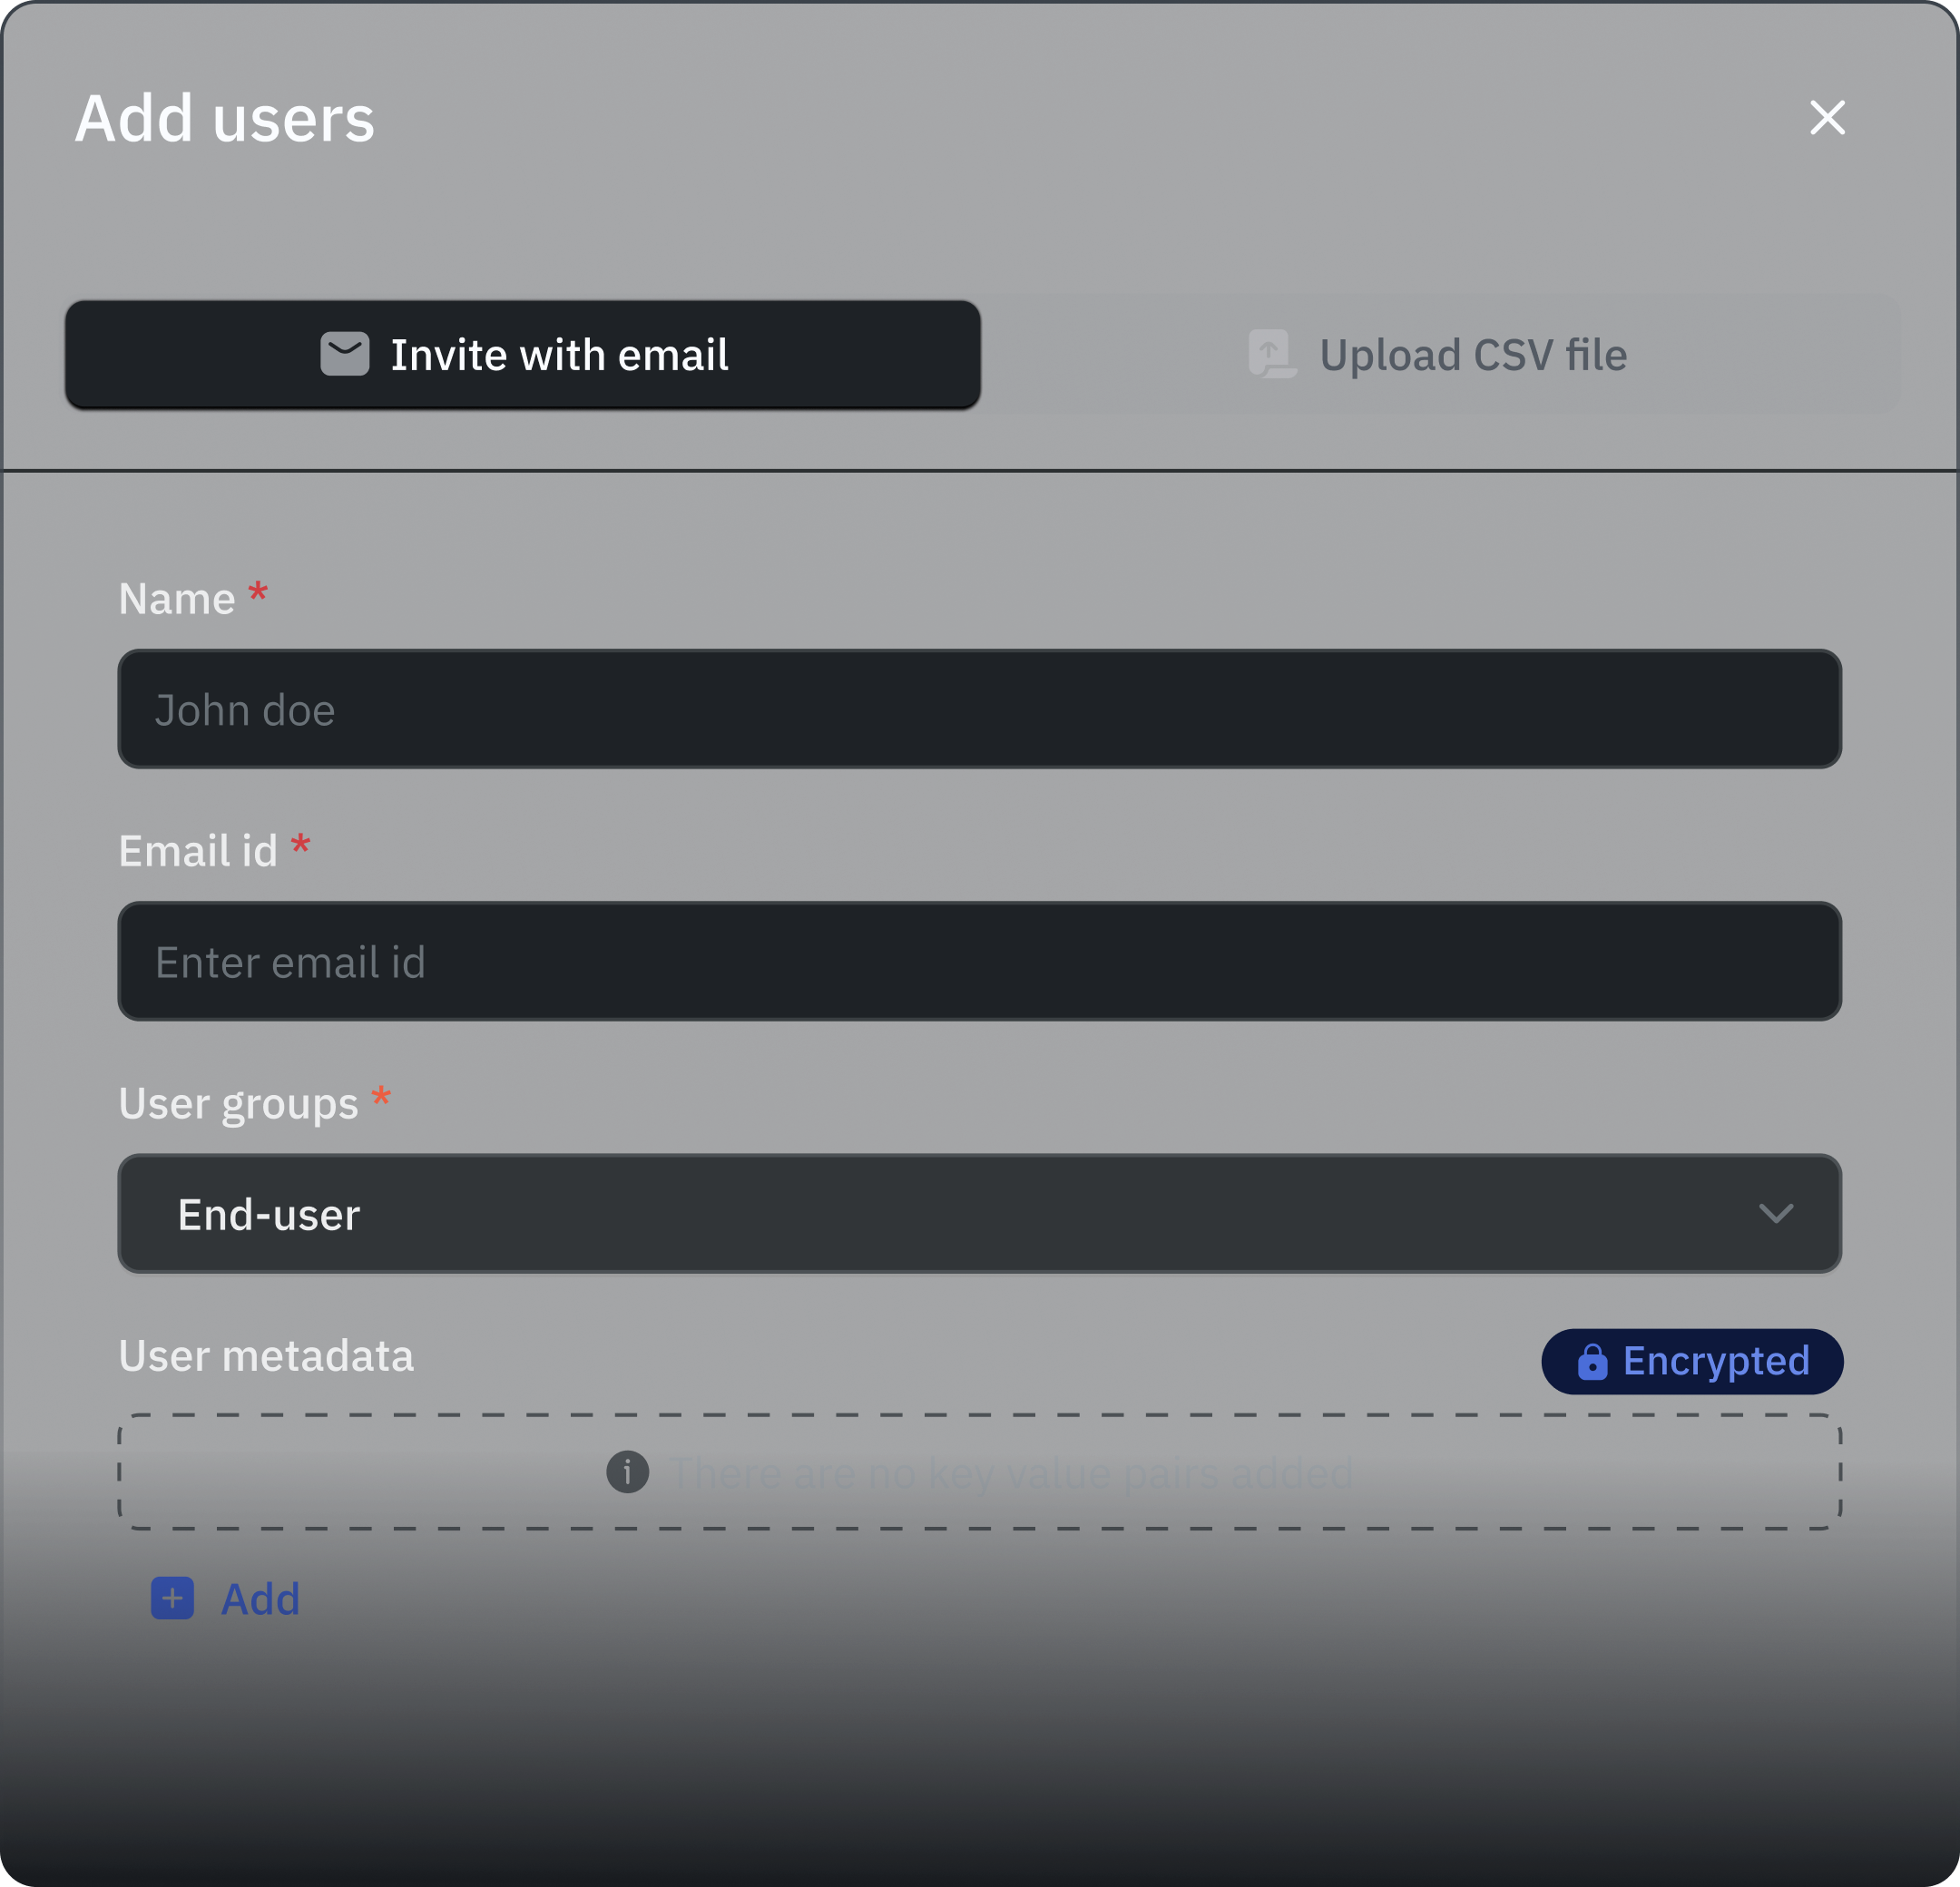The image size is (1960, 1887).
Task: Select the Invite with email tab
Action: (522, 355)
